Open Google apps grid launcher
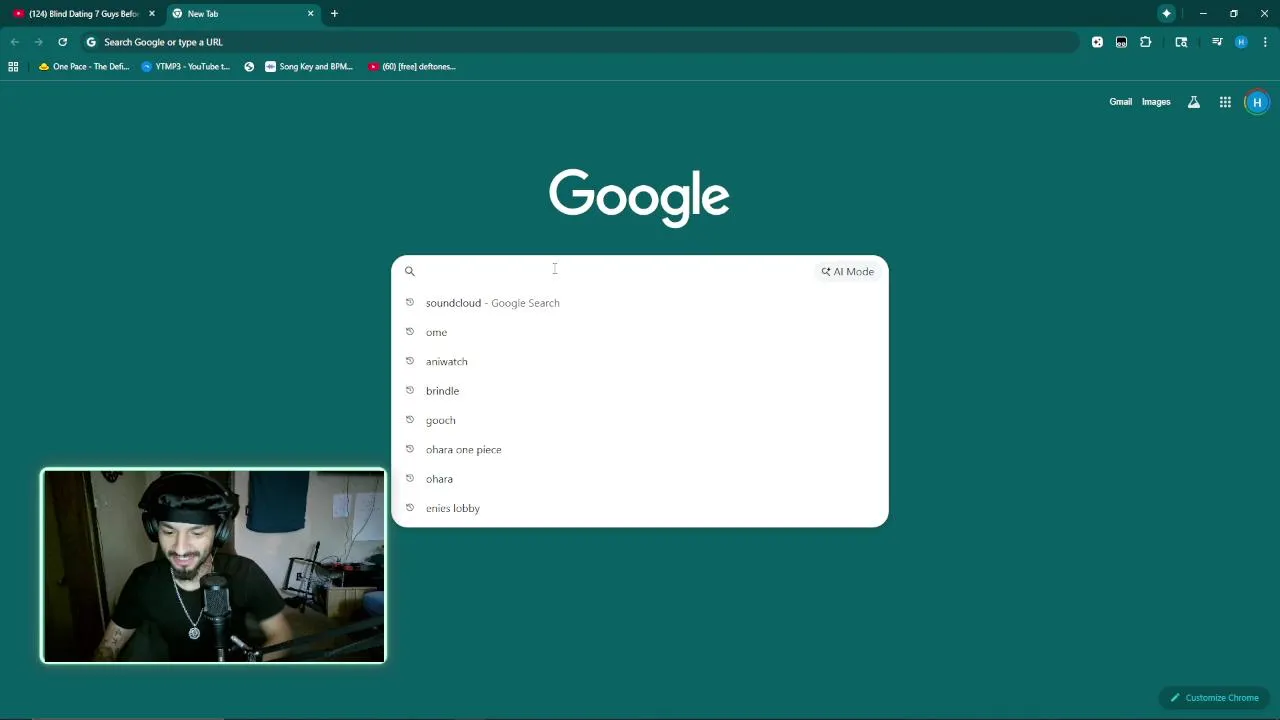 [x=1225, y=102]
